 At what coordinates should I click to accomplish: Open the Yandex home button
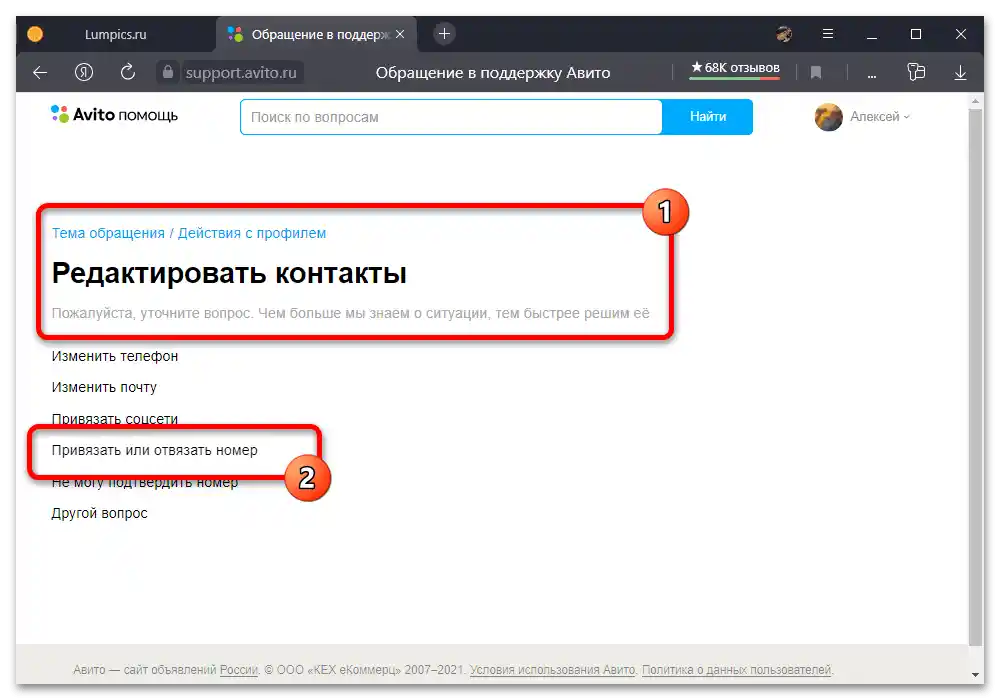(84, 73)
